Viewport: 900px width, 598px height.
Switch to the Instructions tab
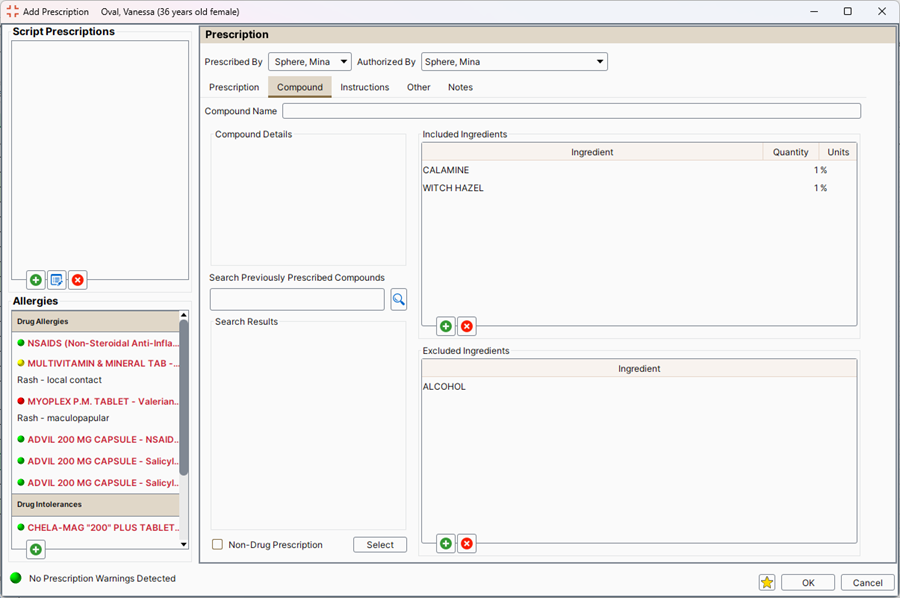pos(364,87)
